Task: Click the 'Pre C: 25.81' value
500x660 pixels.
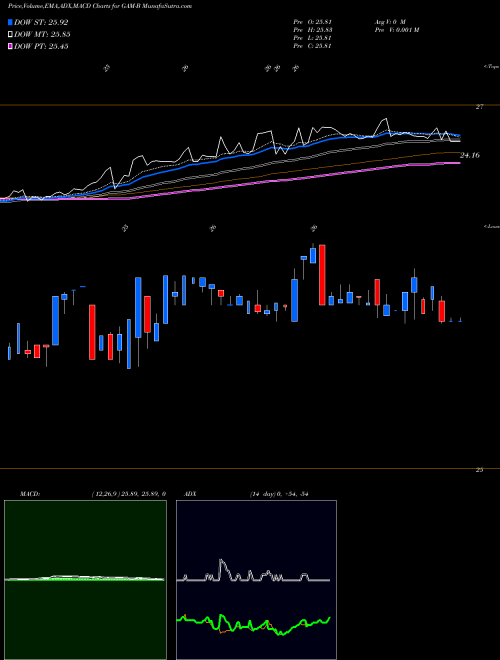Action: (312, 46)
